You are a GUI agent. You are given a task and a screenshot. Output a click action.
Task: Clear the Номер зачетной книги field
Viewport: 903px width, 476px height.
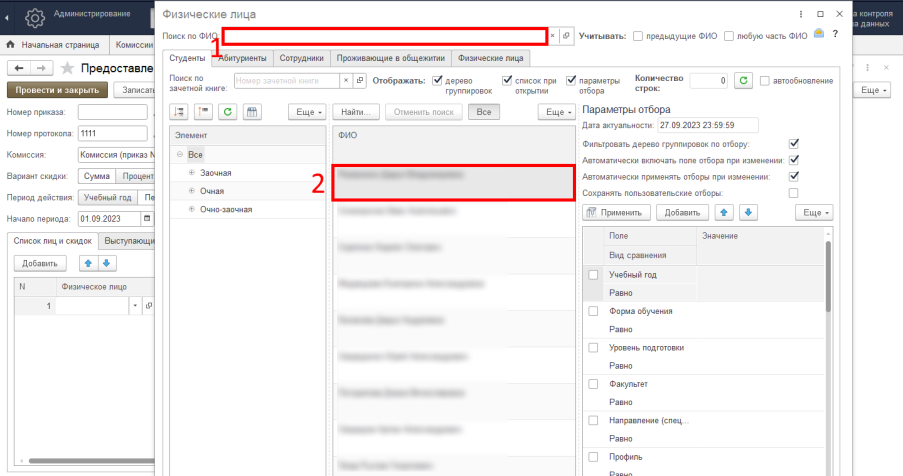tap(346, 81)
